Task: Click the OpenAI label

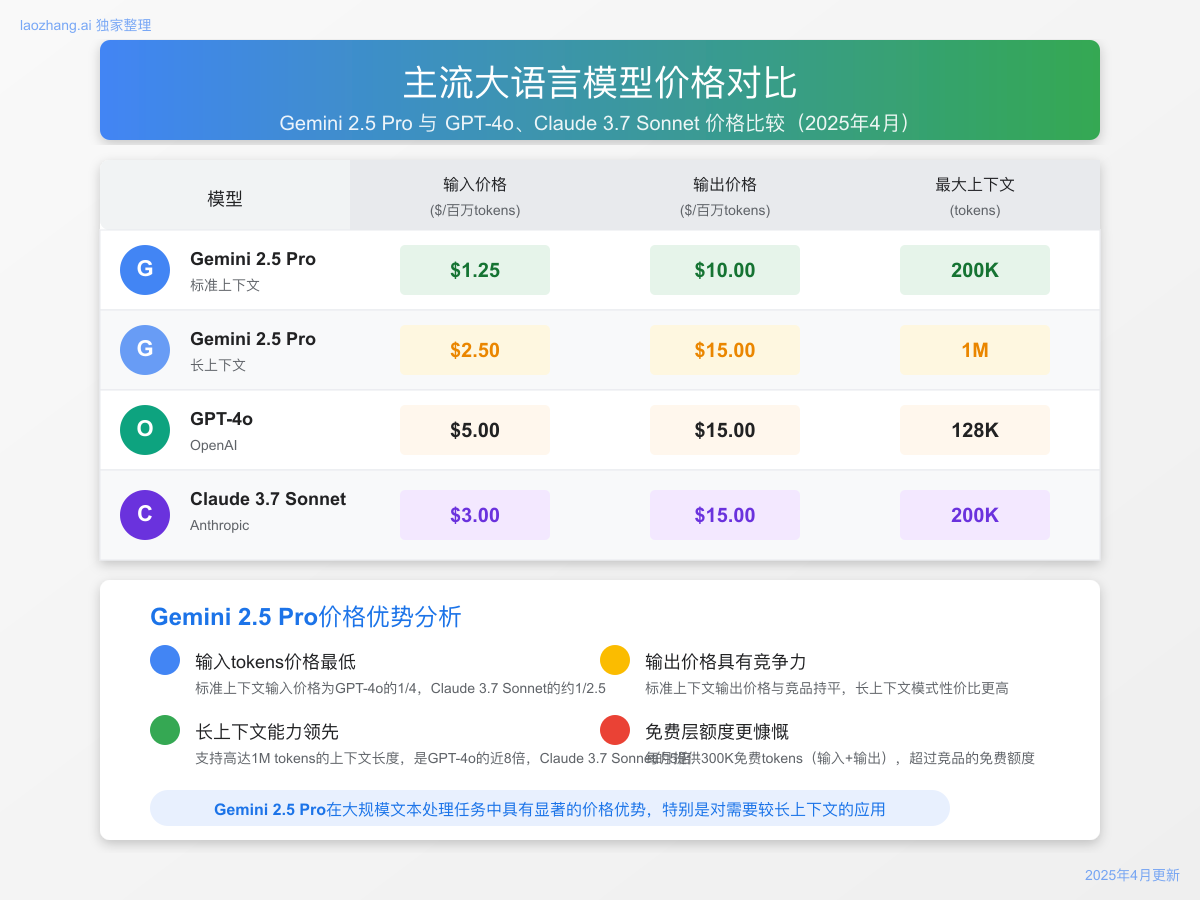Action: 214,445
